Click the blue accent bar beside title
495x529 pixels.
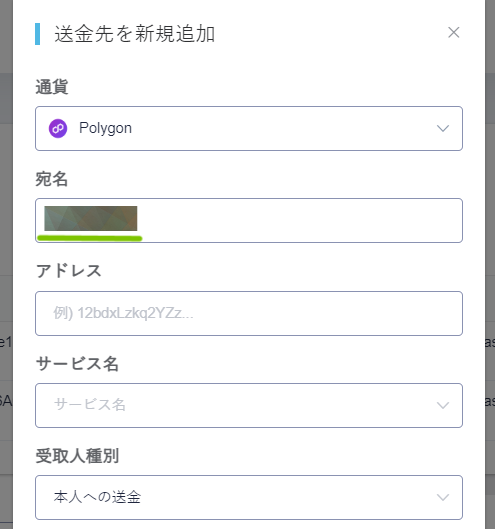coord(37,34)
